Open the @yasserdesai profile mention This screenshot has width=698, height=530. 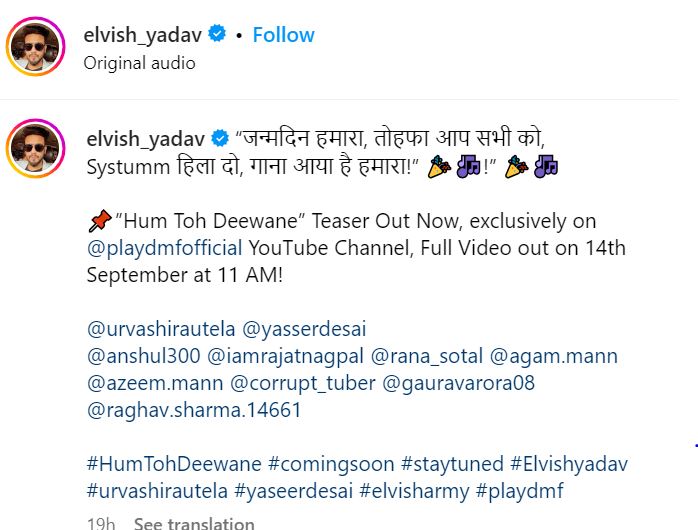click(x=304, y=329)
